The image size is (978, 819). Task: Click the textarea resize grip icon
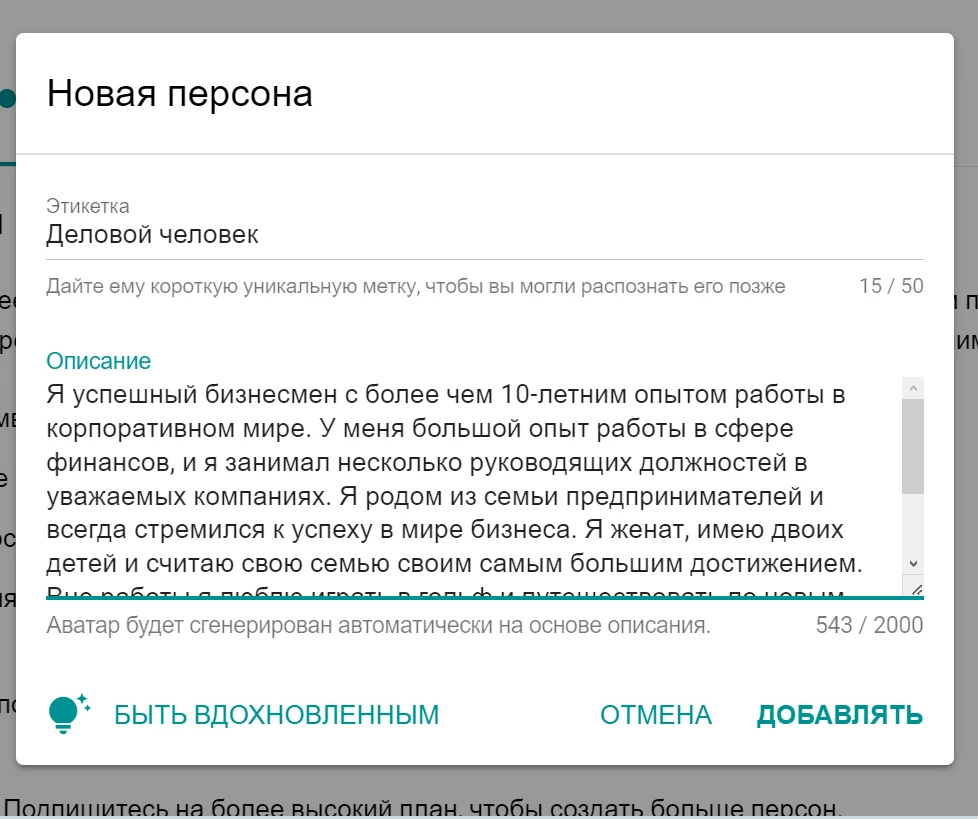pyautogui.click(x=916, y=589)
